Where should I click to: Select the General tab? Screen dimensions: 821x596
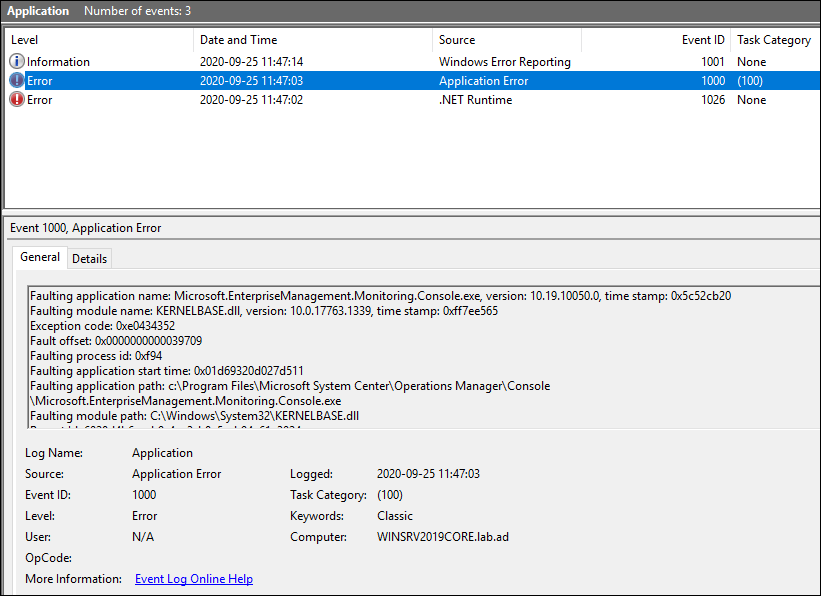pos(40,257)
